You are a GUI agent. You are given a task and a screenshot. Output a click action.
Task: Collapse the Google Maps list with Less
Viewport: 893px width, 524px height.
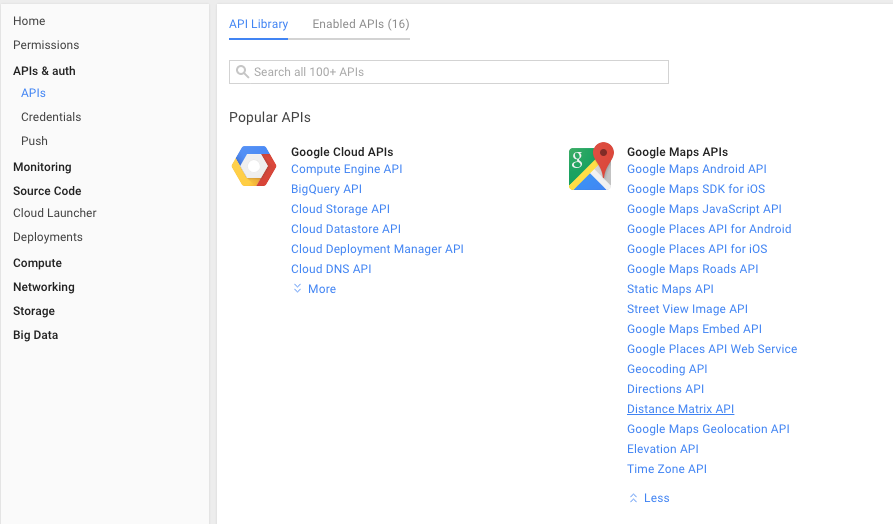649,498
